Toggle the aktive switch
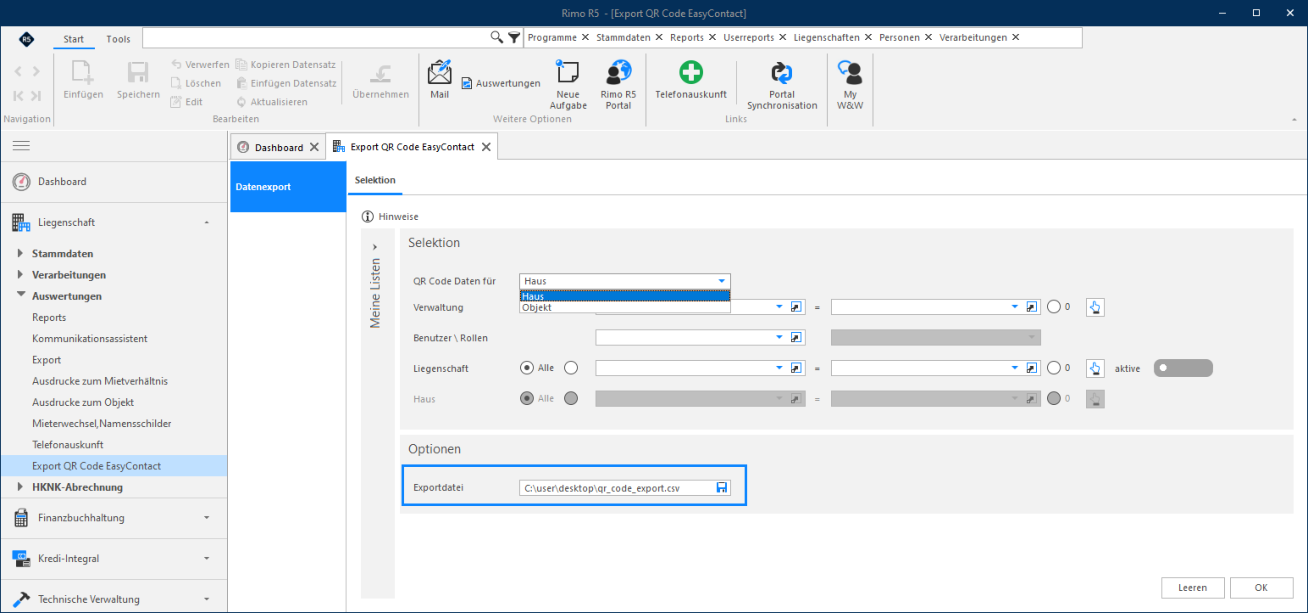1308x613 pixels. click(1183, 368)
